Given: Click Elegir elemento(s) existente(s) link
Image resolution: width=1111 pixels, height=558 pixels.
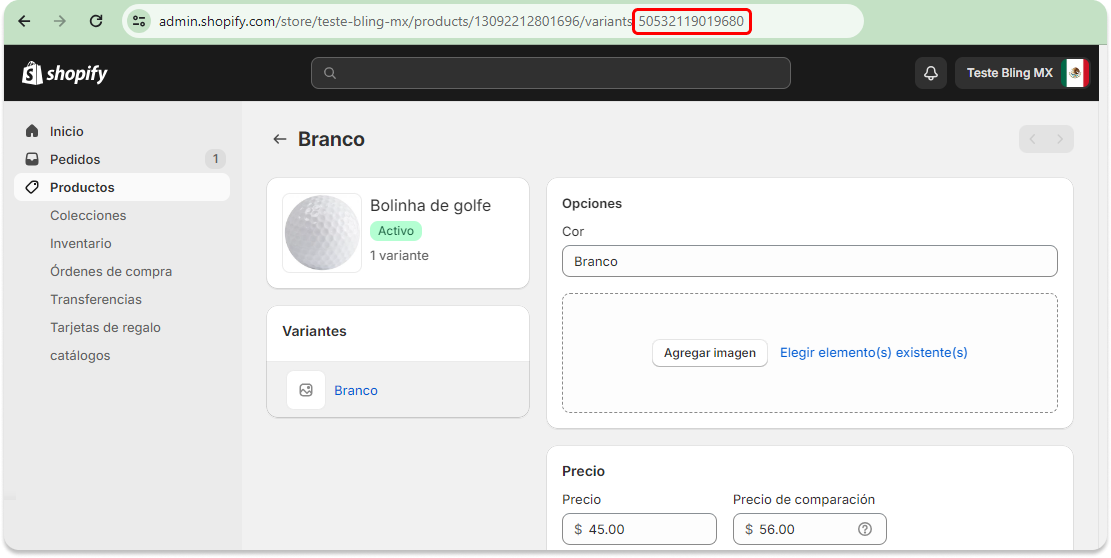Looking at the screenshot, I should pyautogui.click(x=874, y=352).
